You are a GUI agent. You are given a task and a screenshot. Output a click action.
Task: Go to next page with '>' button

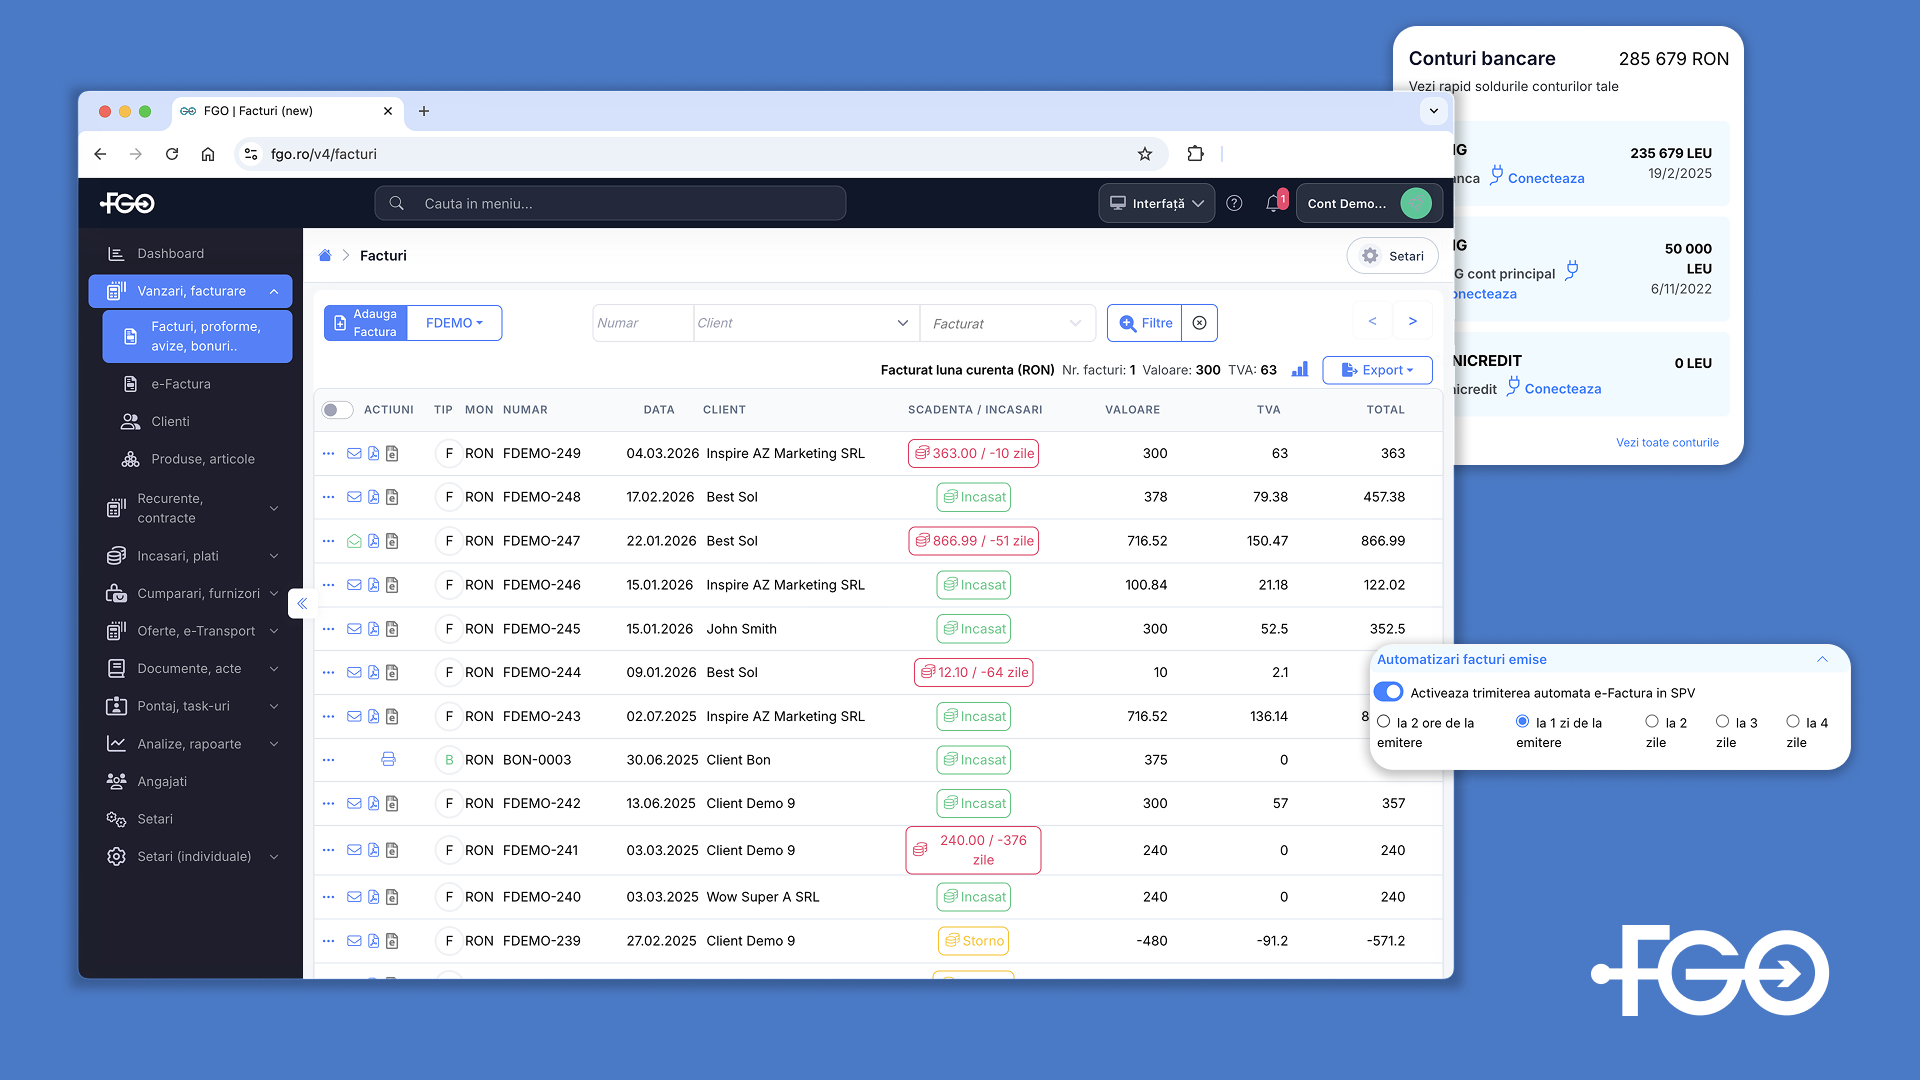coord(1413,322)
